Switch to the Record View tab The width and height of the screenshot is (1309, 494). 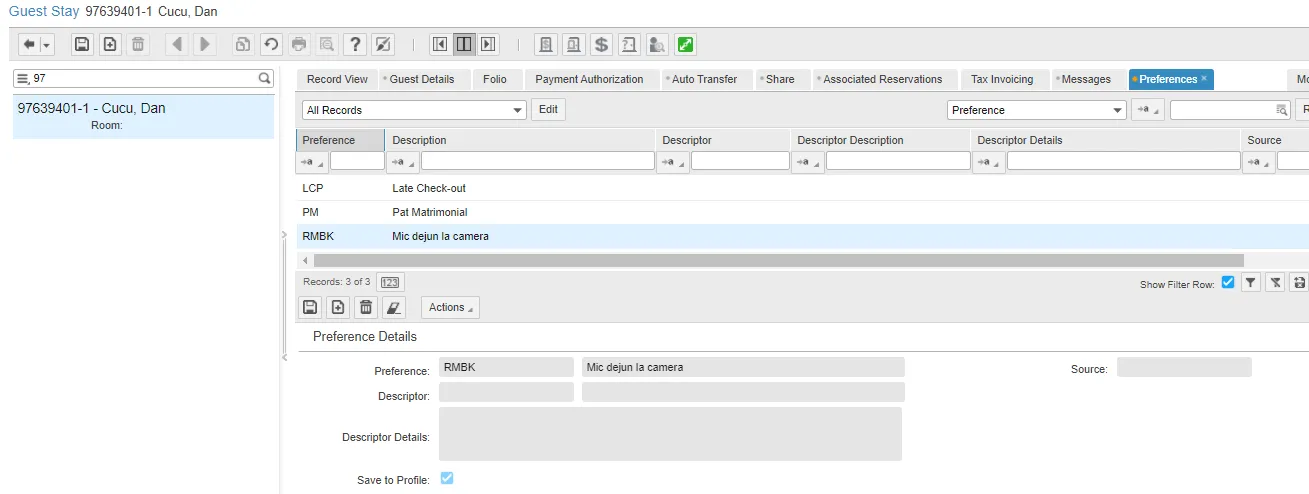coord(337,79)
